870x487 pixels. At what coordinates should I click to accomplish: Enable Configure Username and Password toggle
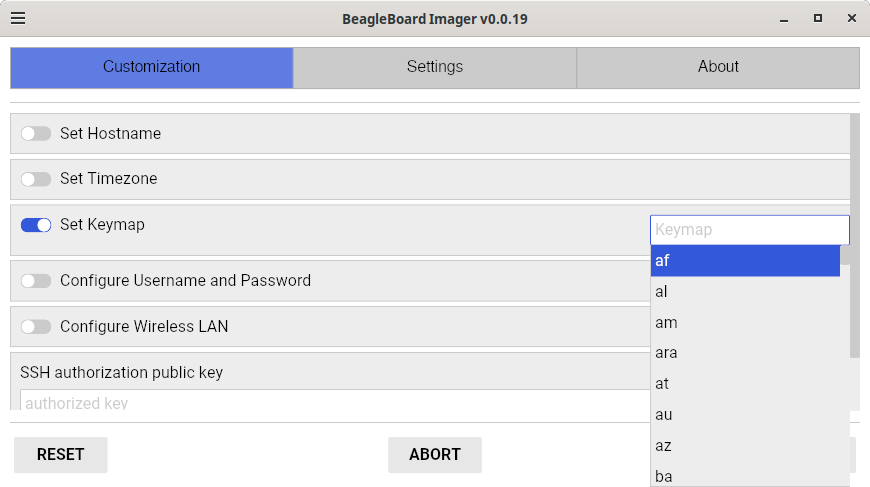coord(36,281)
